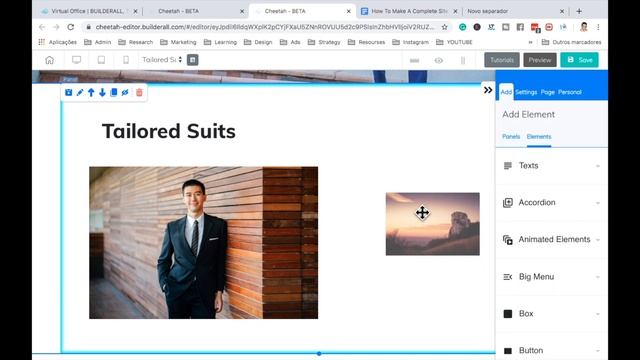The height and width of the screenshot is (360, 640).
Task: Move panel up with up arrow
Action: (x=91, y=93)
